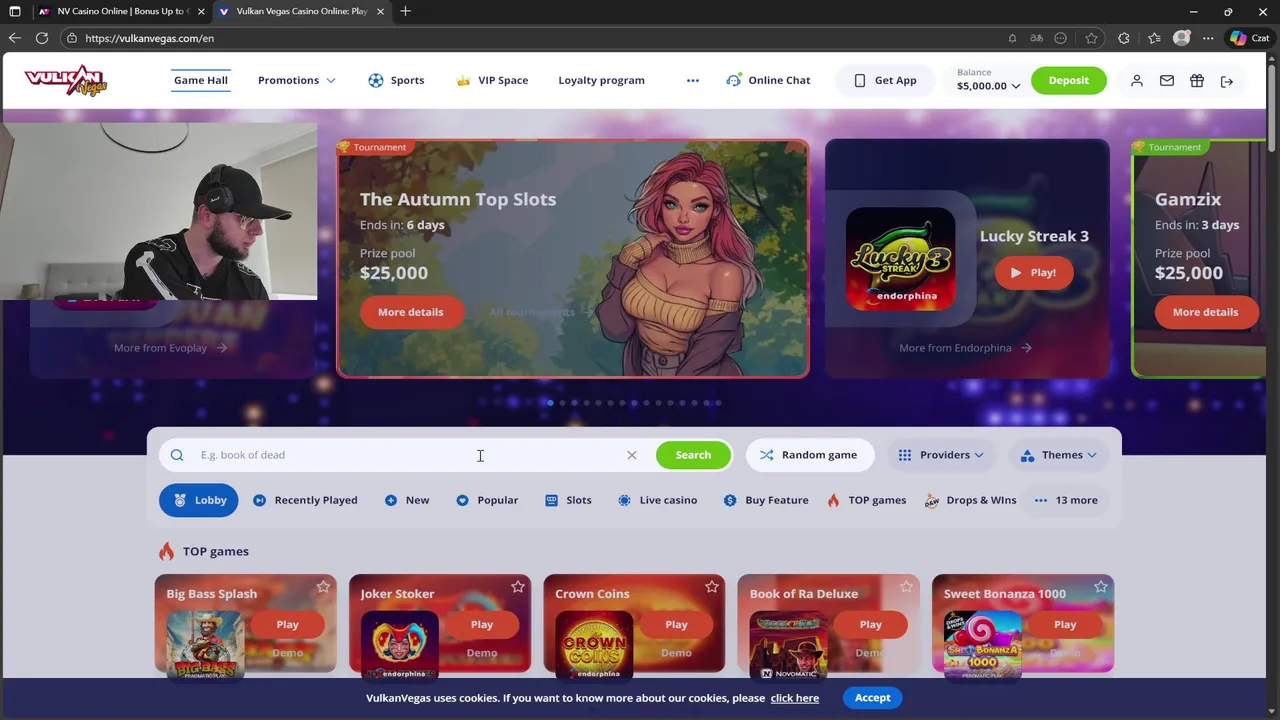Select Lobby category
Screen dimensions: 1280x720
tap(199, 500)
